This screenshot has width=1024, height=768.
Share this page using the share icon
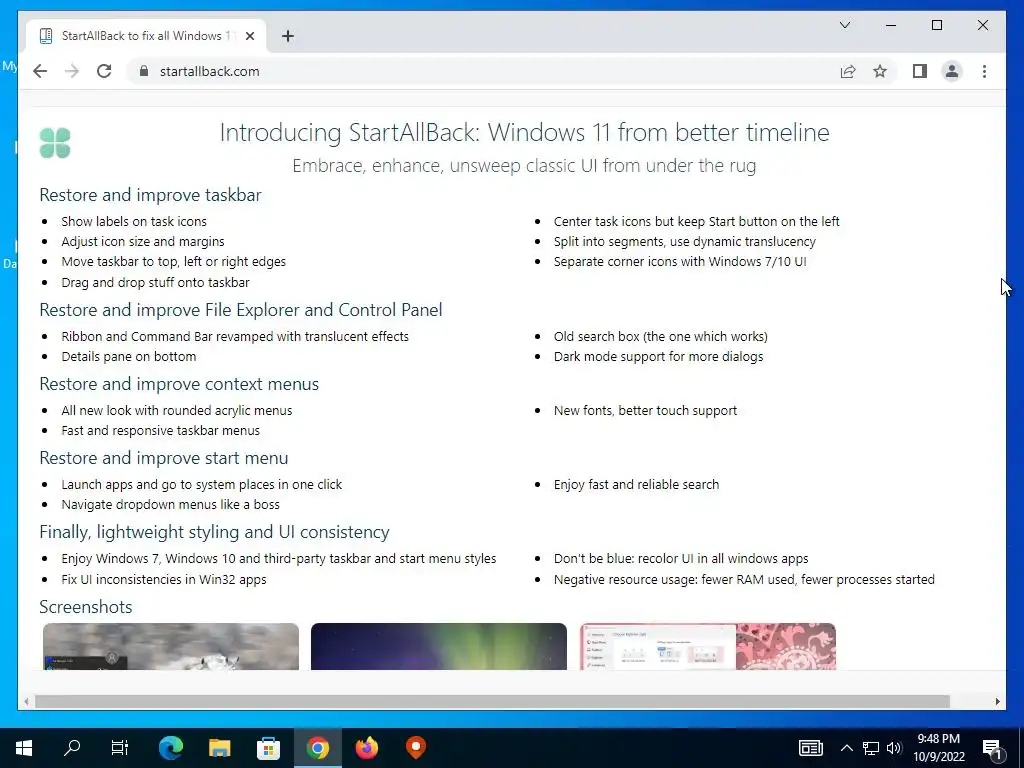point(848,71)
